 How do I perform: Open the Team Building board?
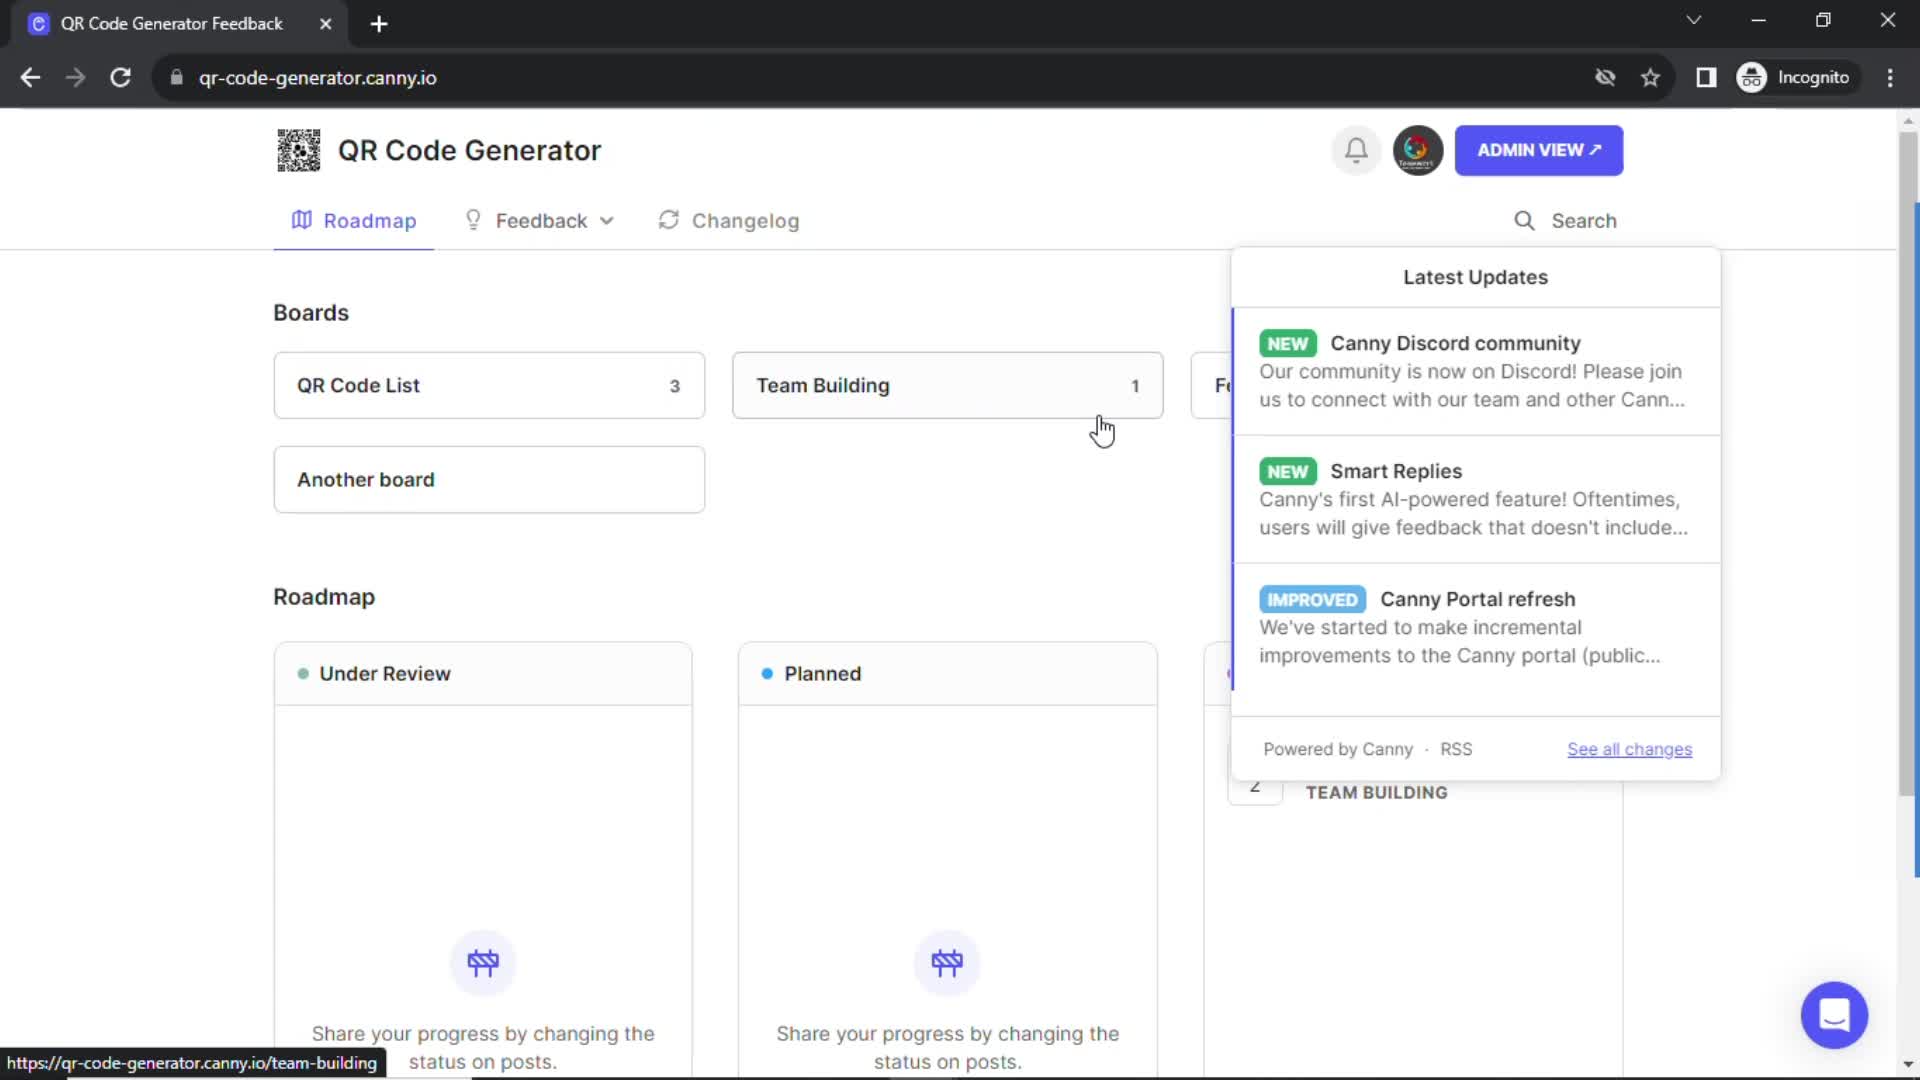947,385
